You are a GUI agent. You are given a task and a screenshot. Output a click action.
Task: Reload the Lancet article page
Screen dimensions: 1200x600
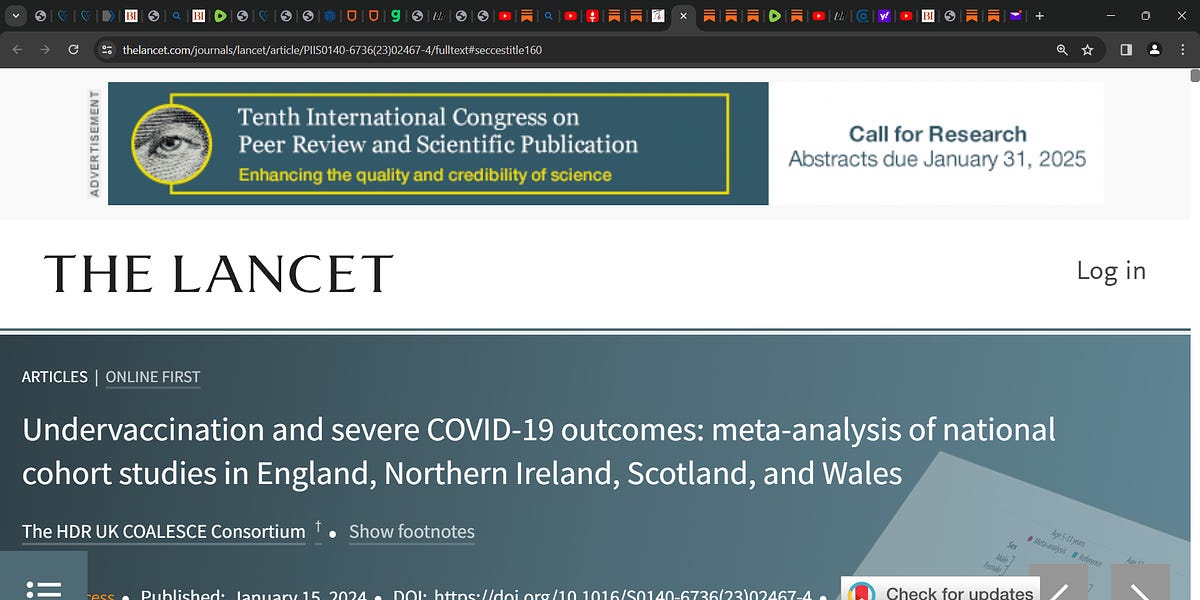(73, 49)
